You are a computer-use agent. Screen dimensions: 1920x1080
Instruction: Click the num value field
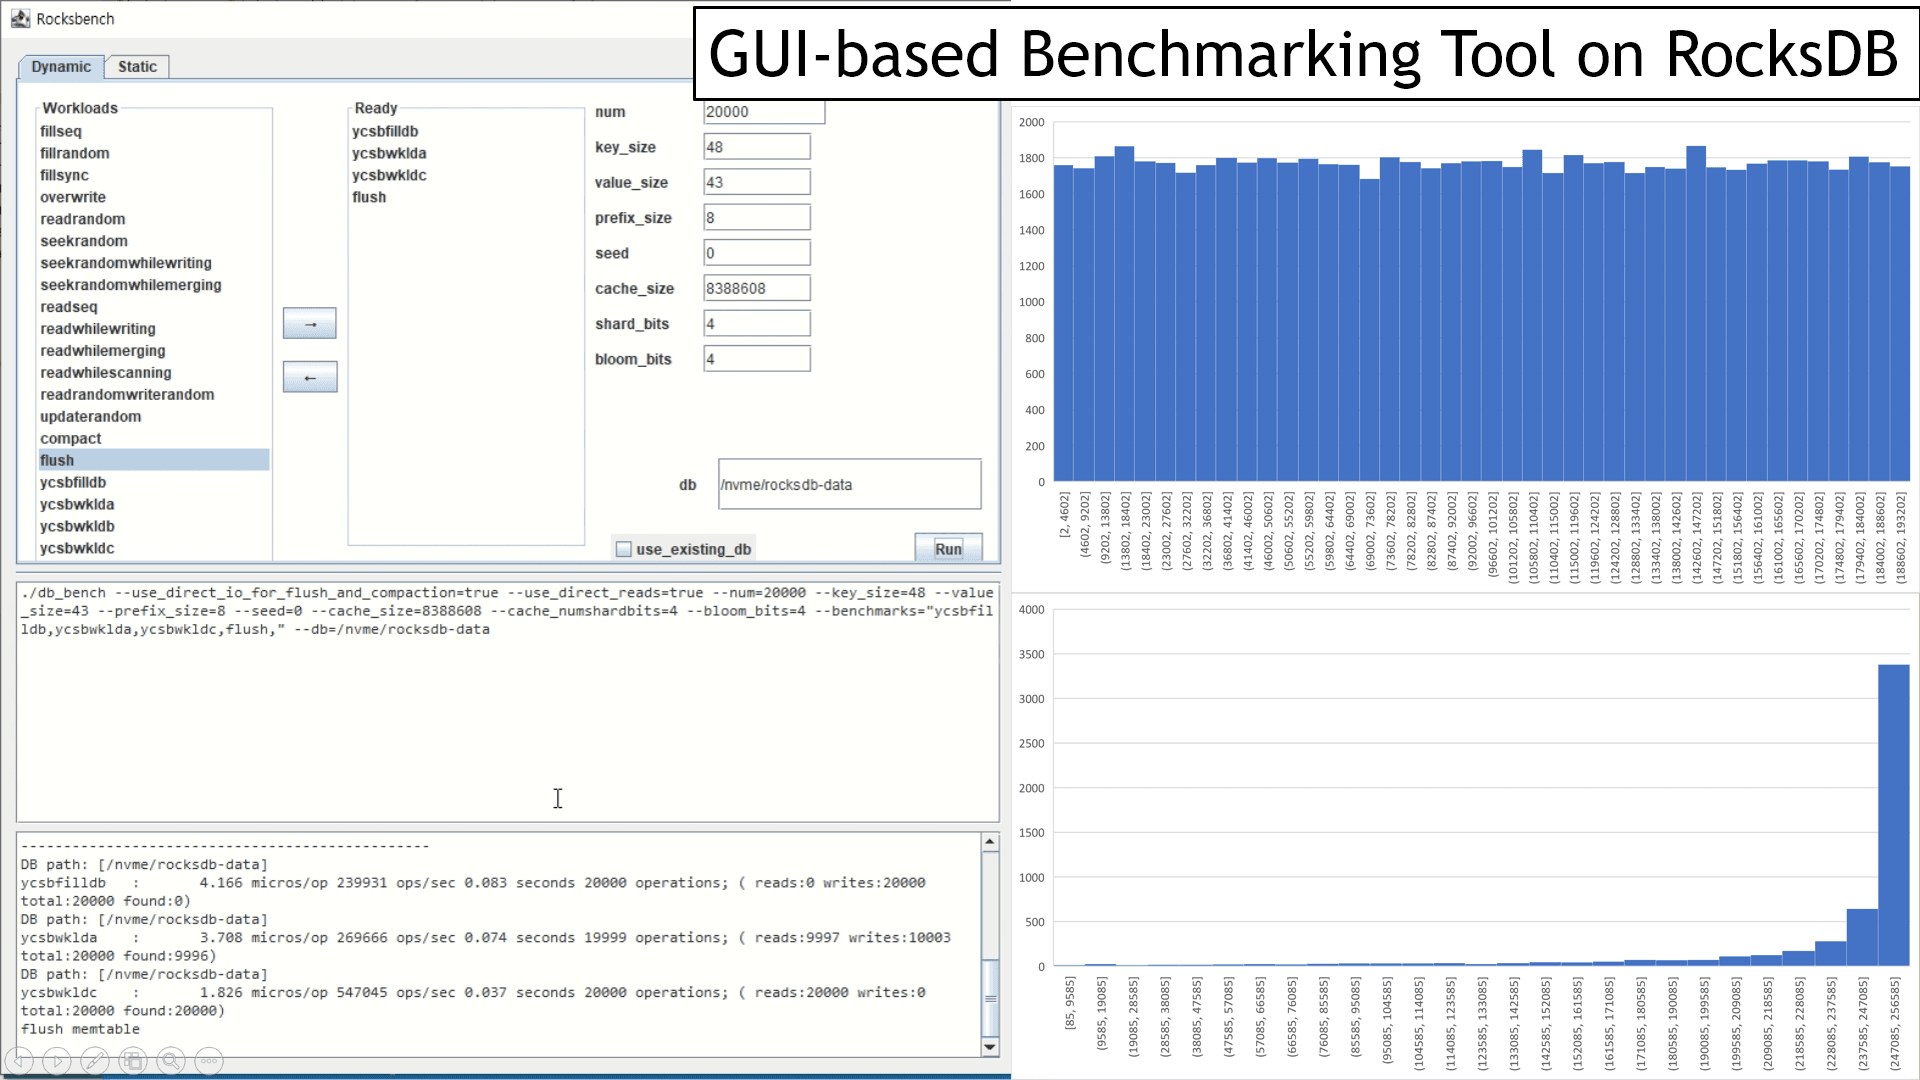pyautogui.click(x=763, y=111)
